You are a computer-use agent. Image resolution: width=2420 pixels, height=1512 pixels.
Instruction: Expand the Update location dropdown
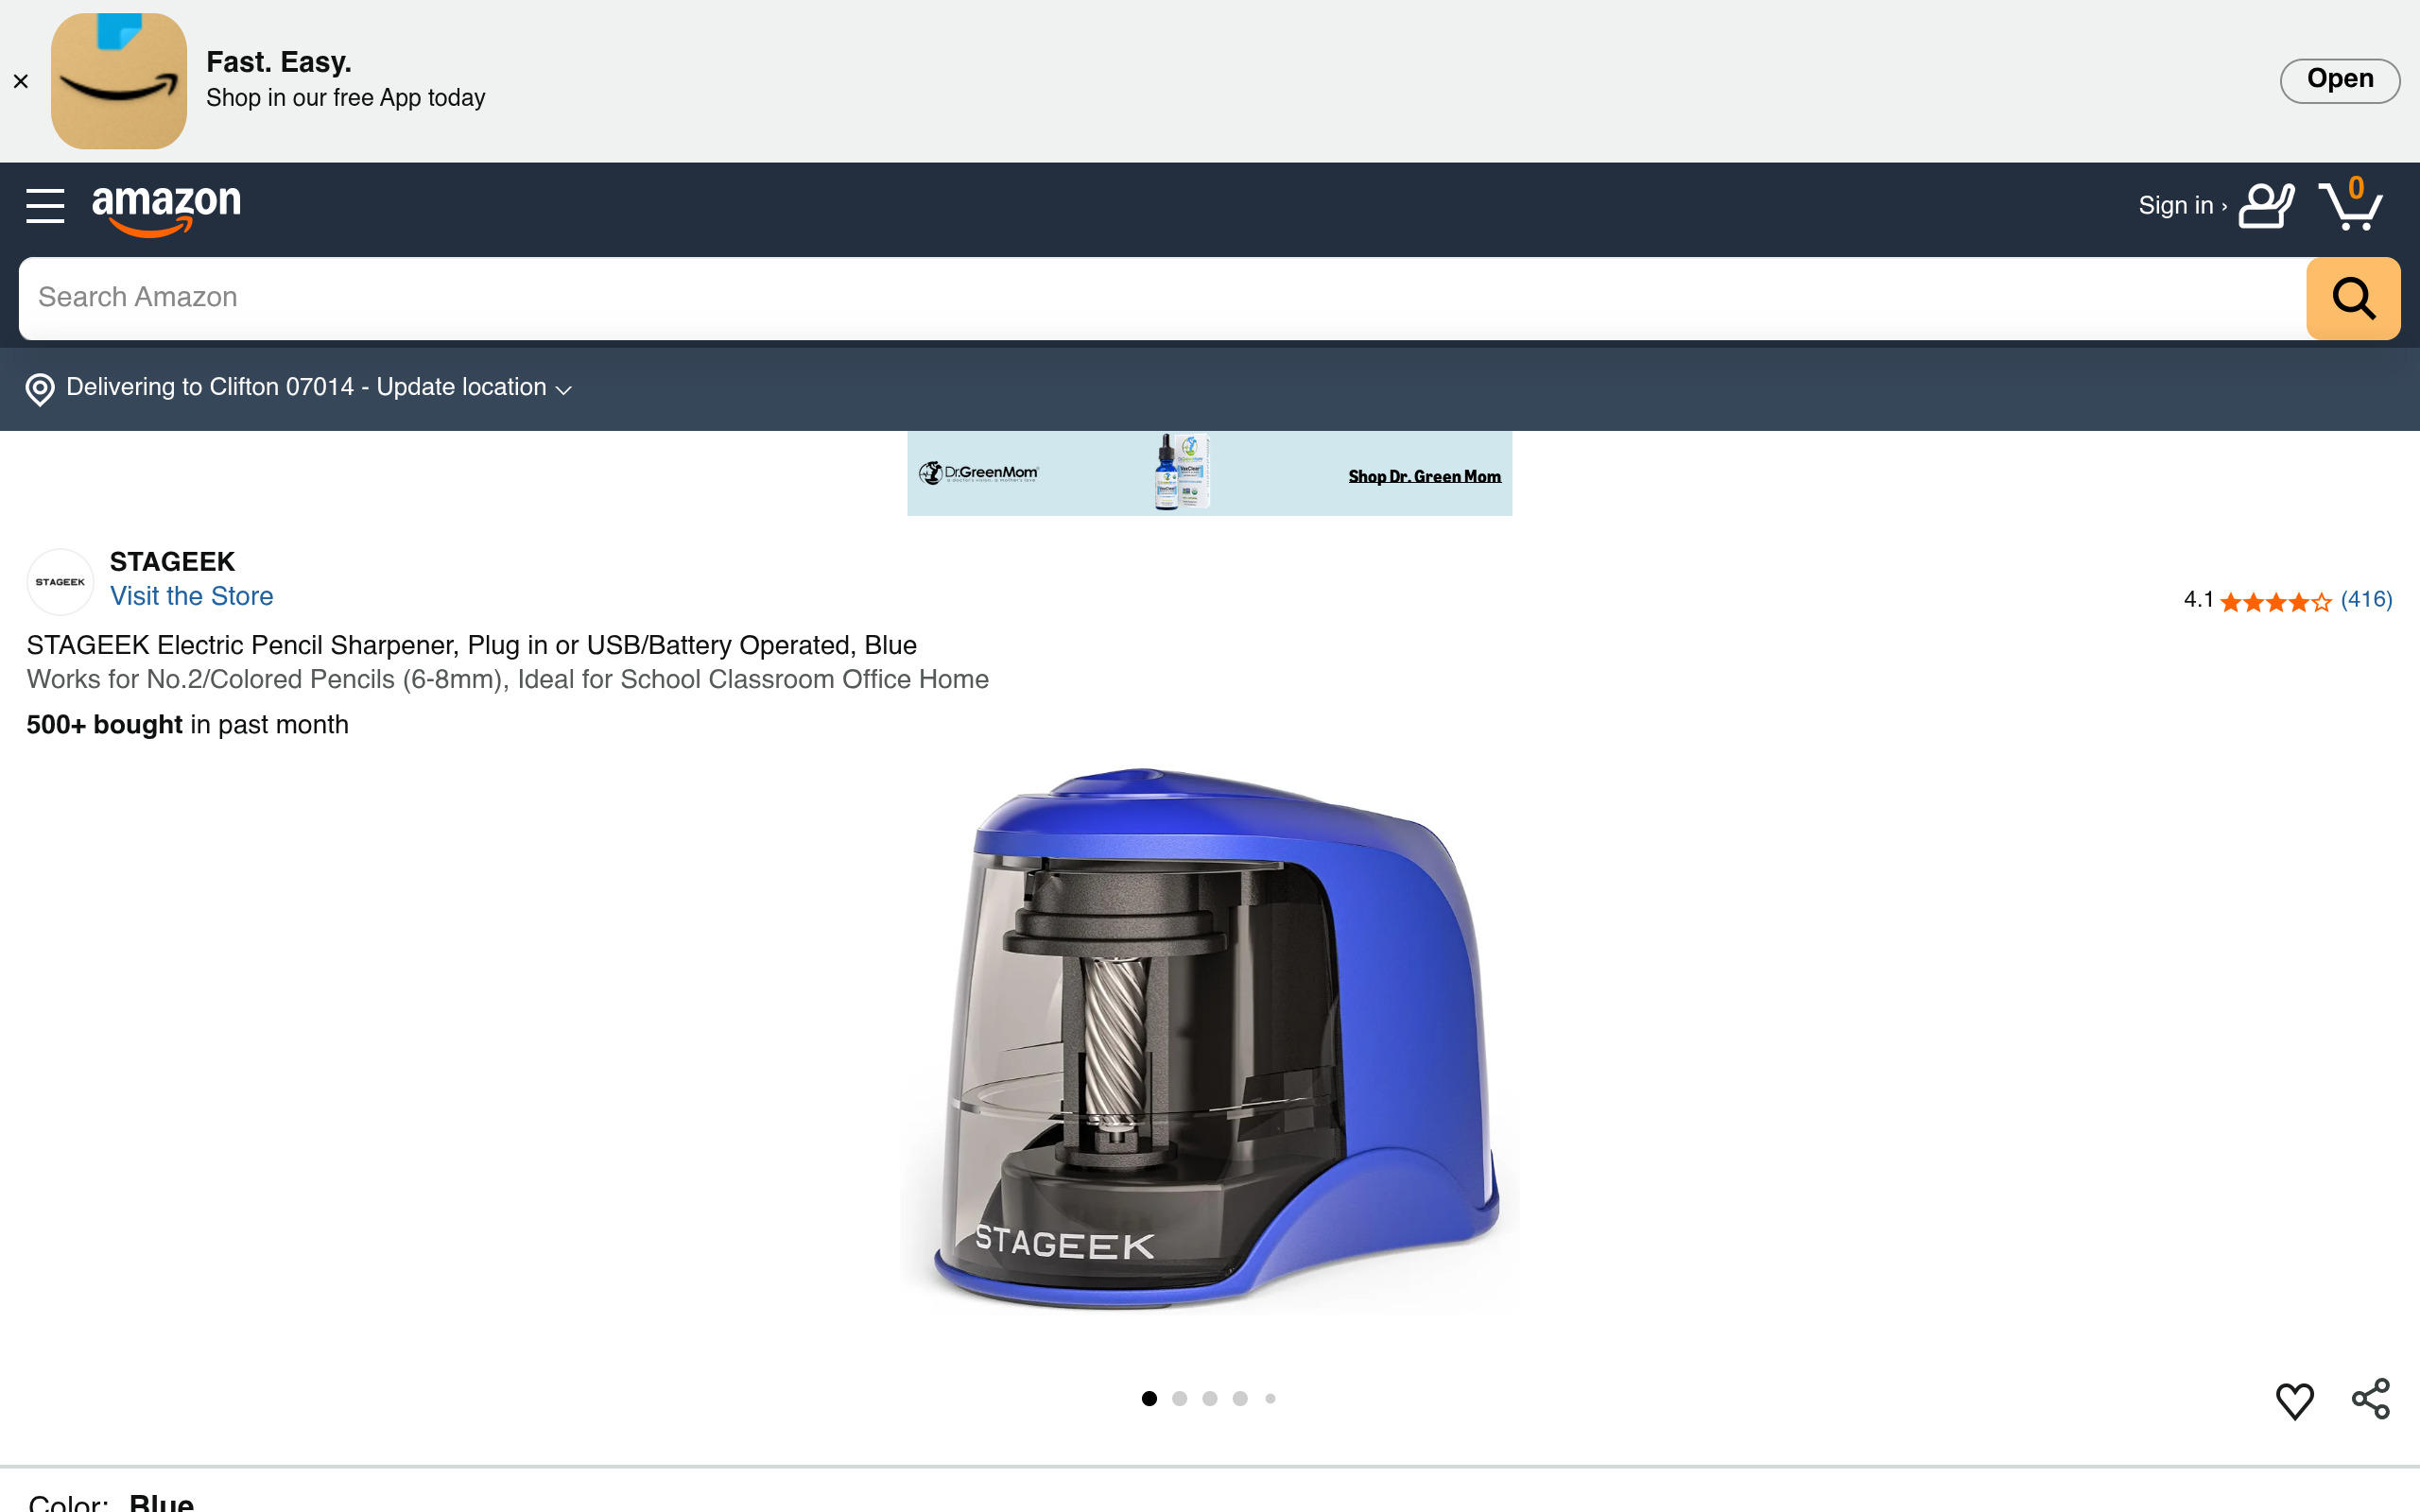coord(474,388)
